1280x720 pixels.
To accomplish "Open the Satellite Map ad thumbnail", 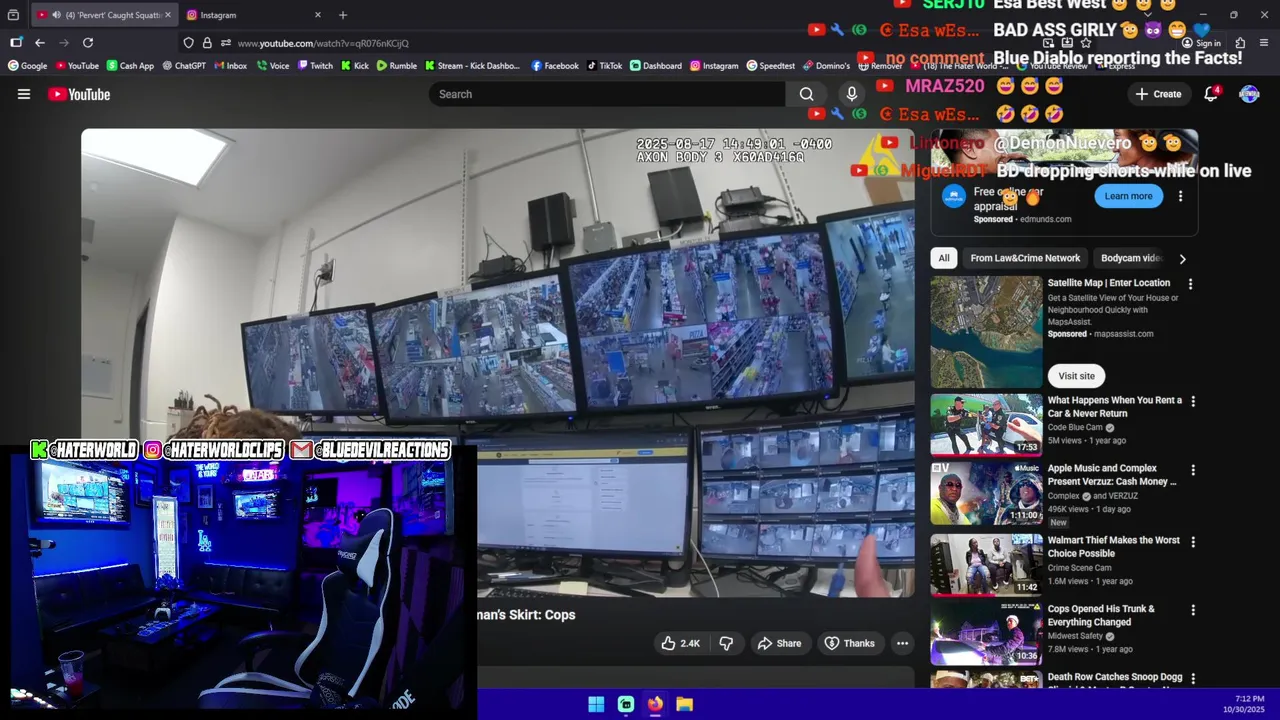I will [986, 332].
